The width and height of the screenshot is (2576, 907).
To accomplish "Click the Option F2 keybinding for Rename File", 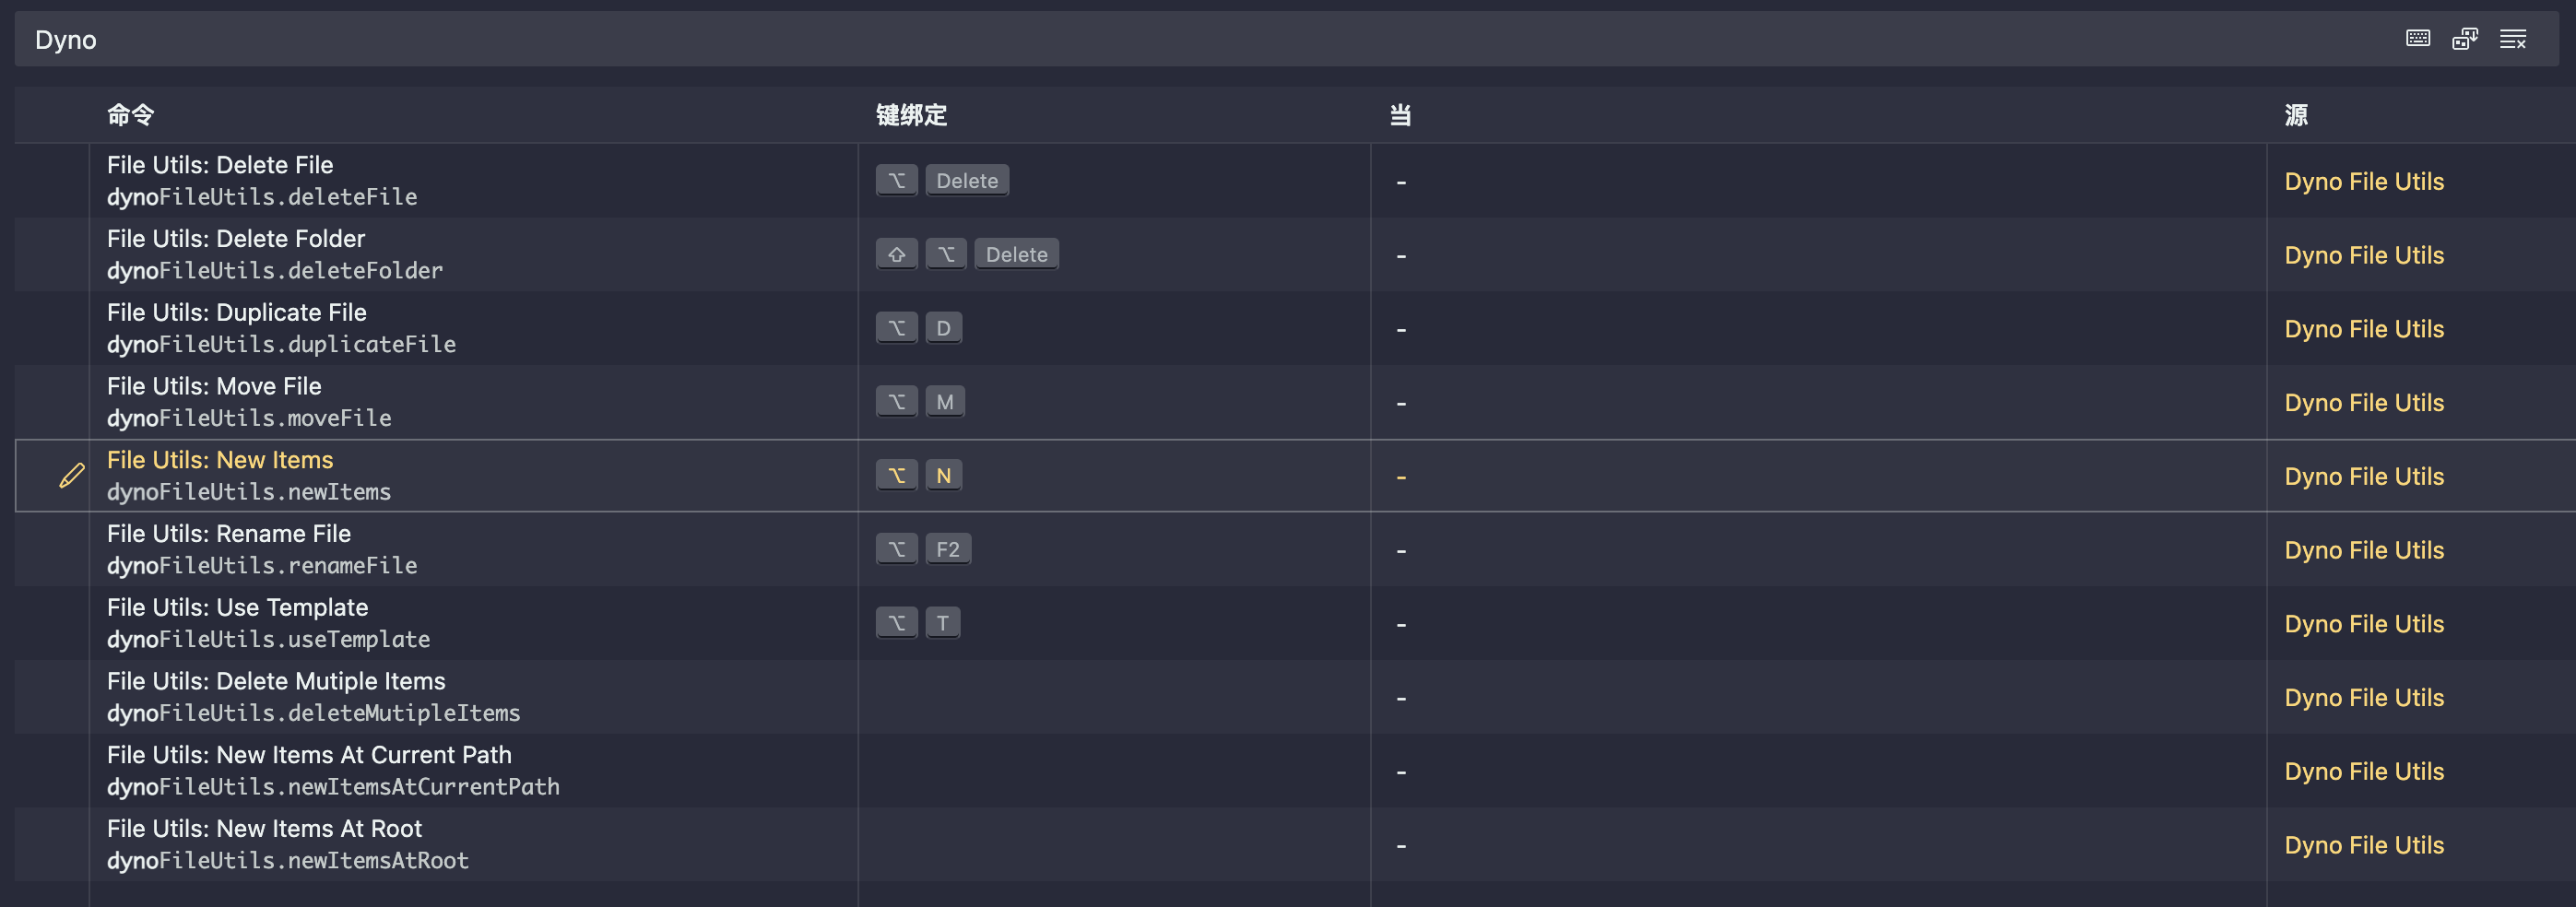I will tap(923, 550).
